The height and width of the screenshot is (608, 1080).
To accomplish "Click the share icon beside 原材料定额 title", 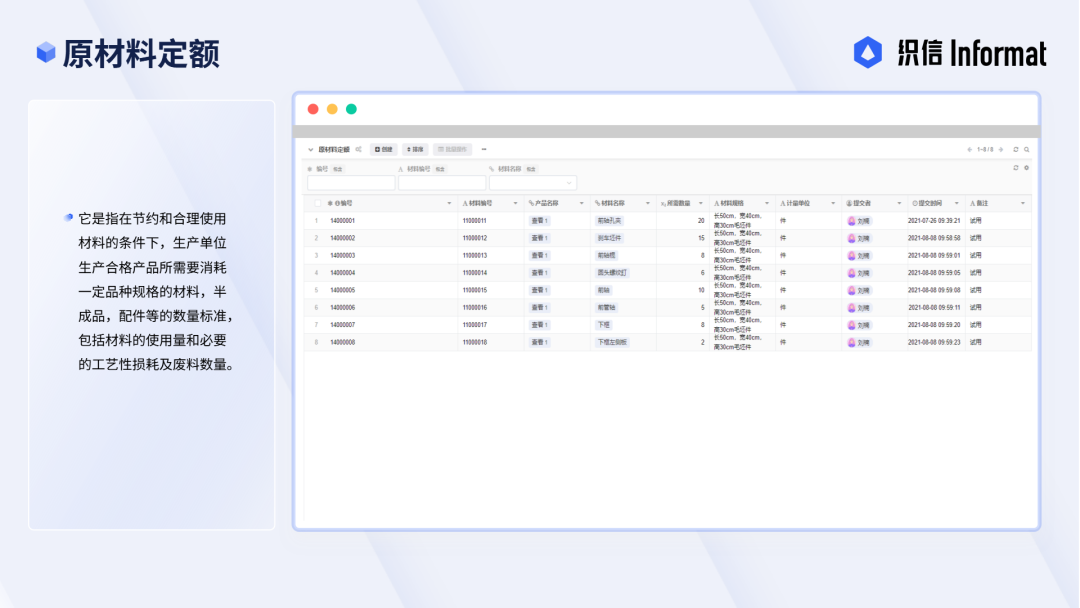I will 358,149.
